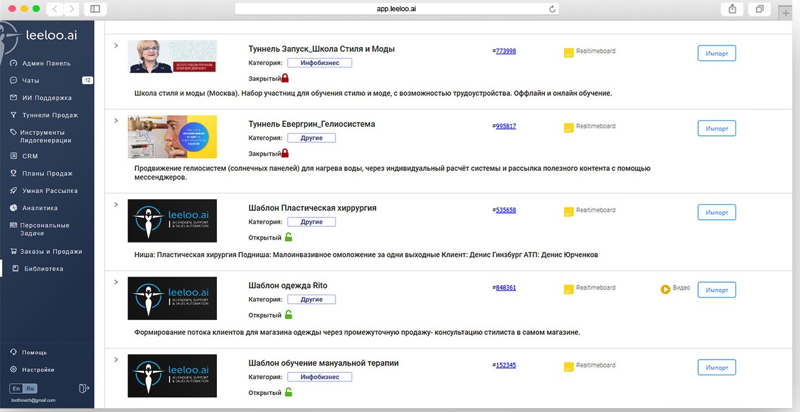Open Настройки settings
The height and width of the screenshot is (412, 800).
[38, 369]
